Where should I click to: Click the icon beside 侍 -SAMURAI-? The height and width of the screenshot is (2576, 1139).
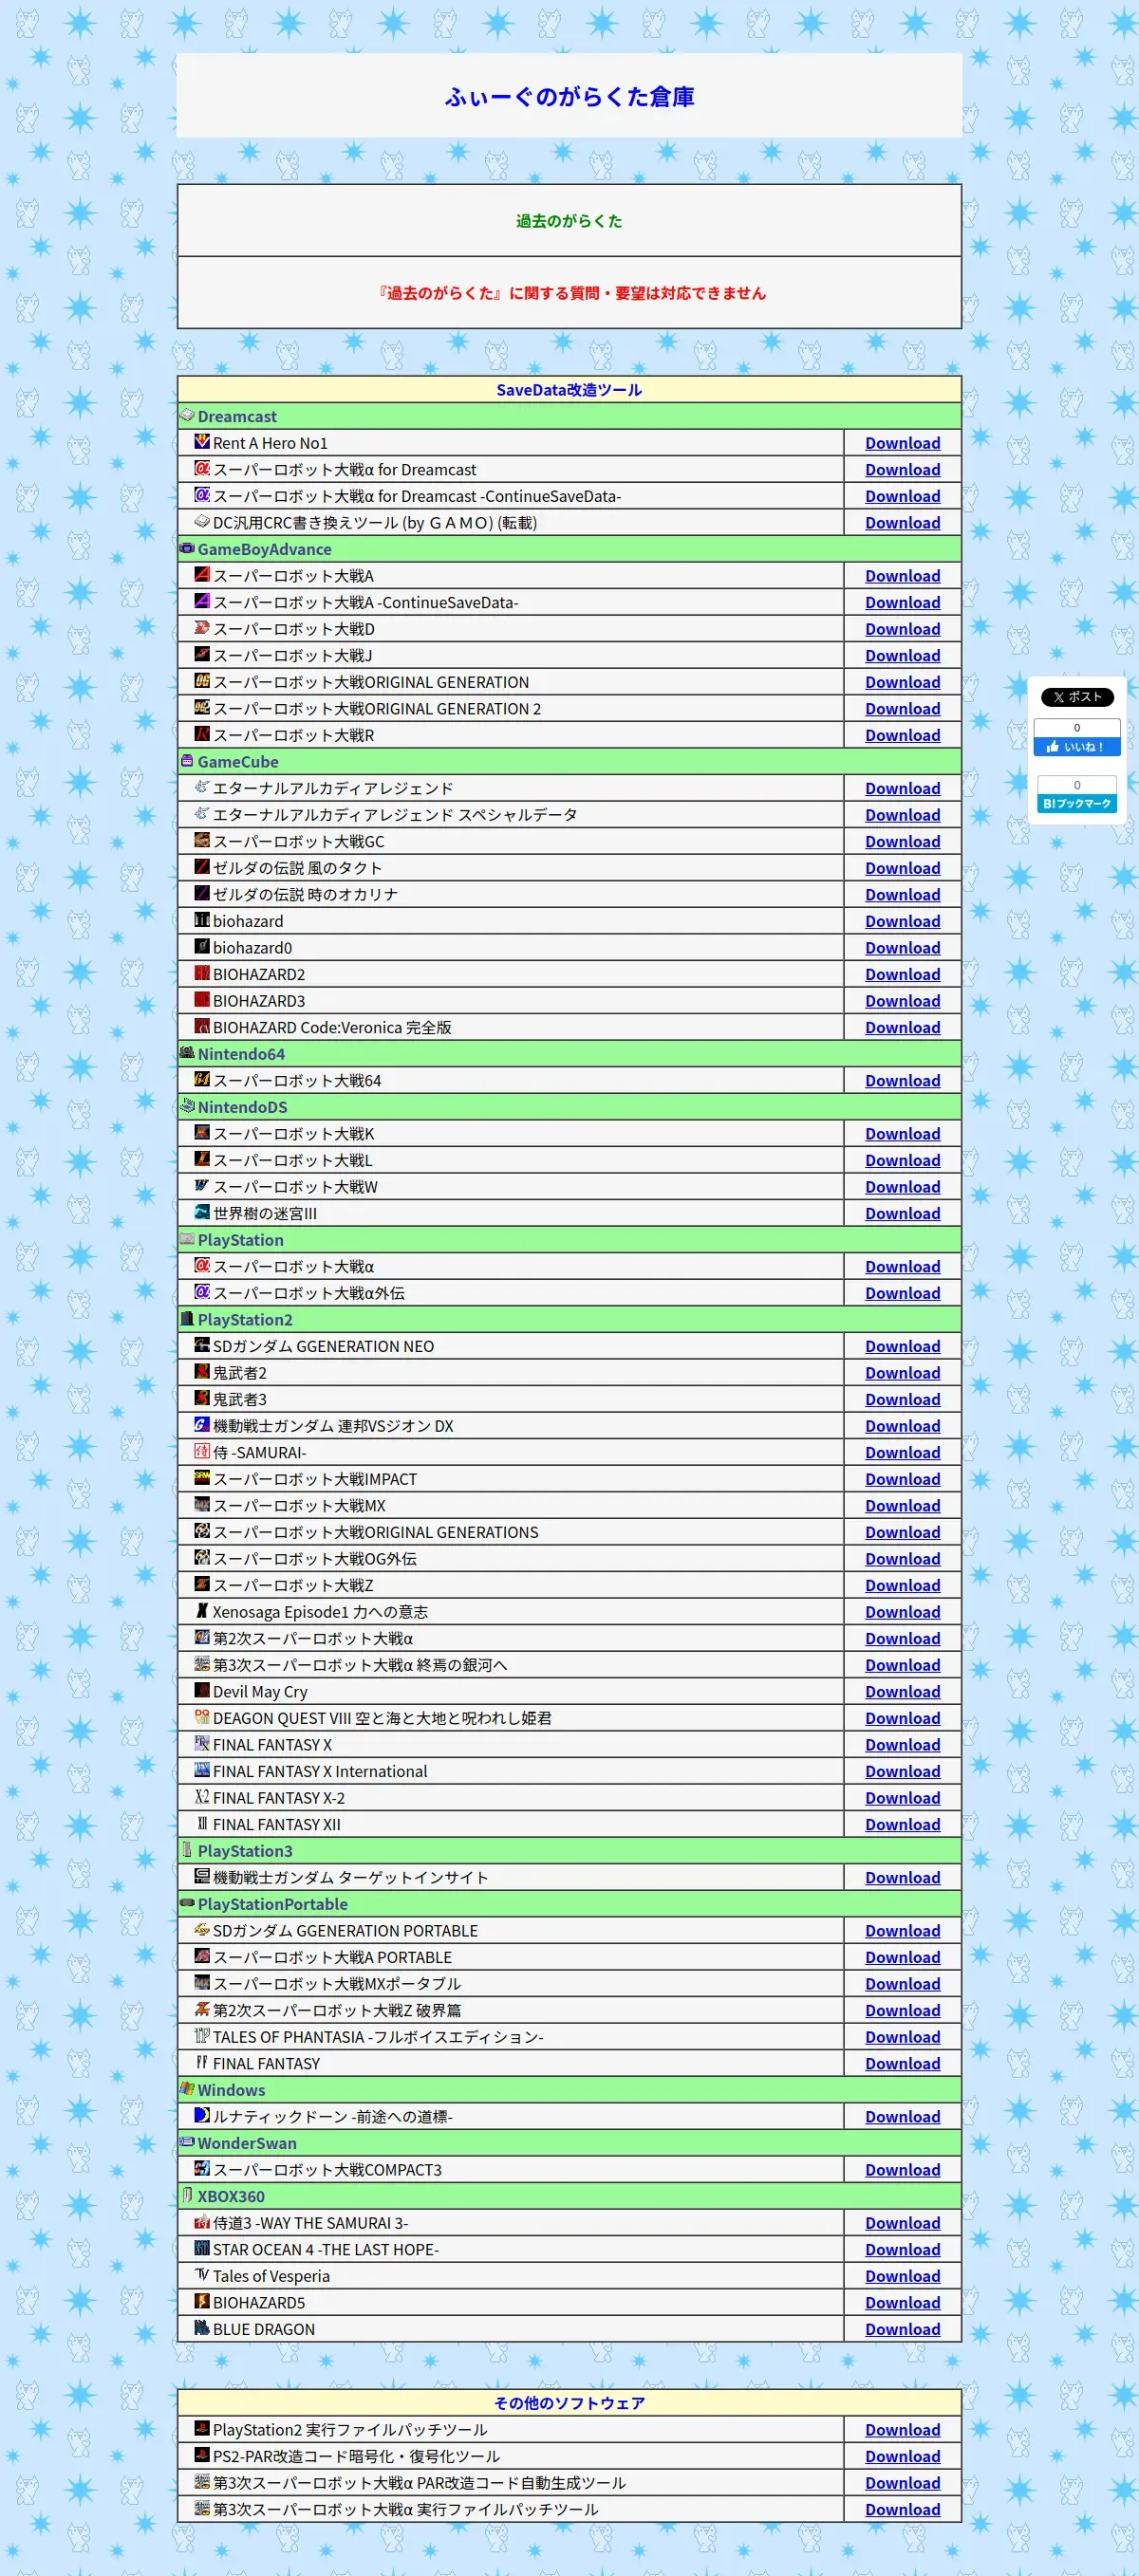tap(202, 1451)
